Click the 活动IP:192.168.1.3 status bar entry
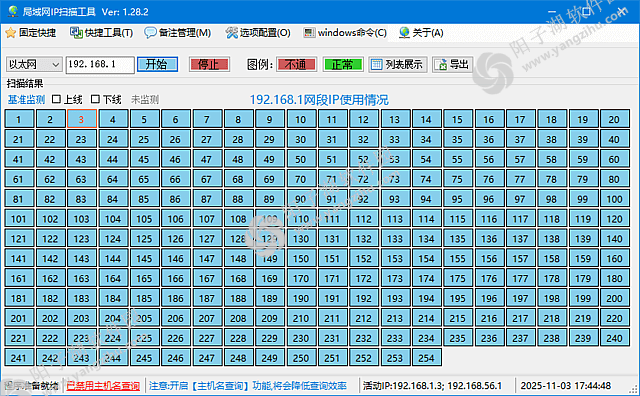The image size is (640, 396). click(433, 386)
